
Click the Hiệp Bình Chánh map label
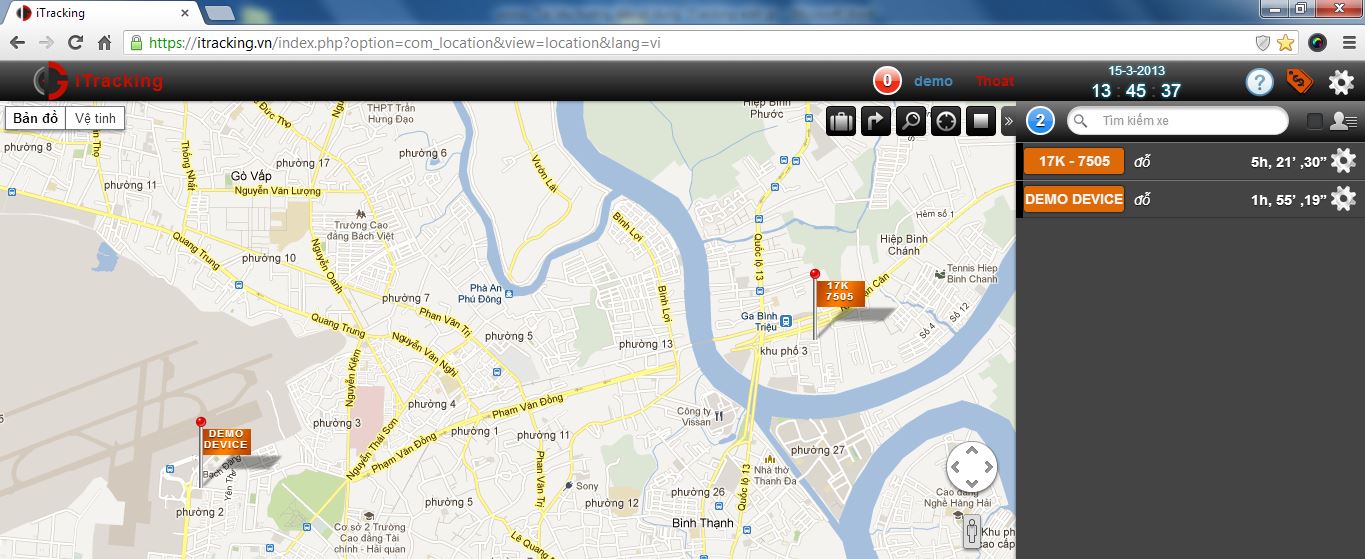(904, 244)
